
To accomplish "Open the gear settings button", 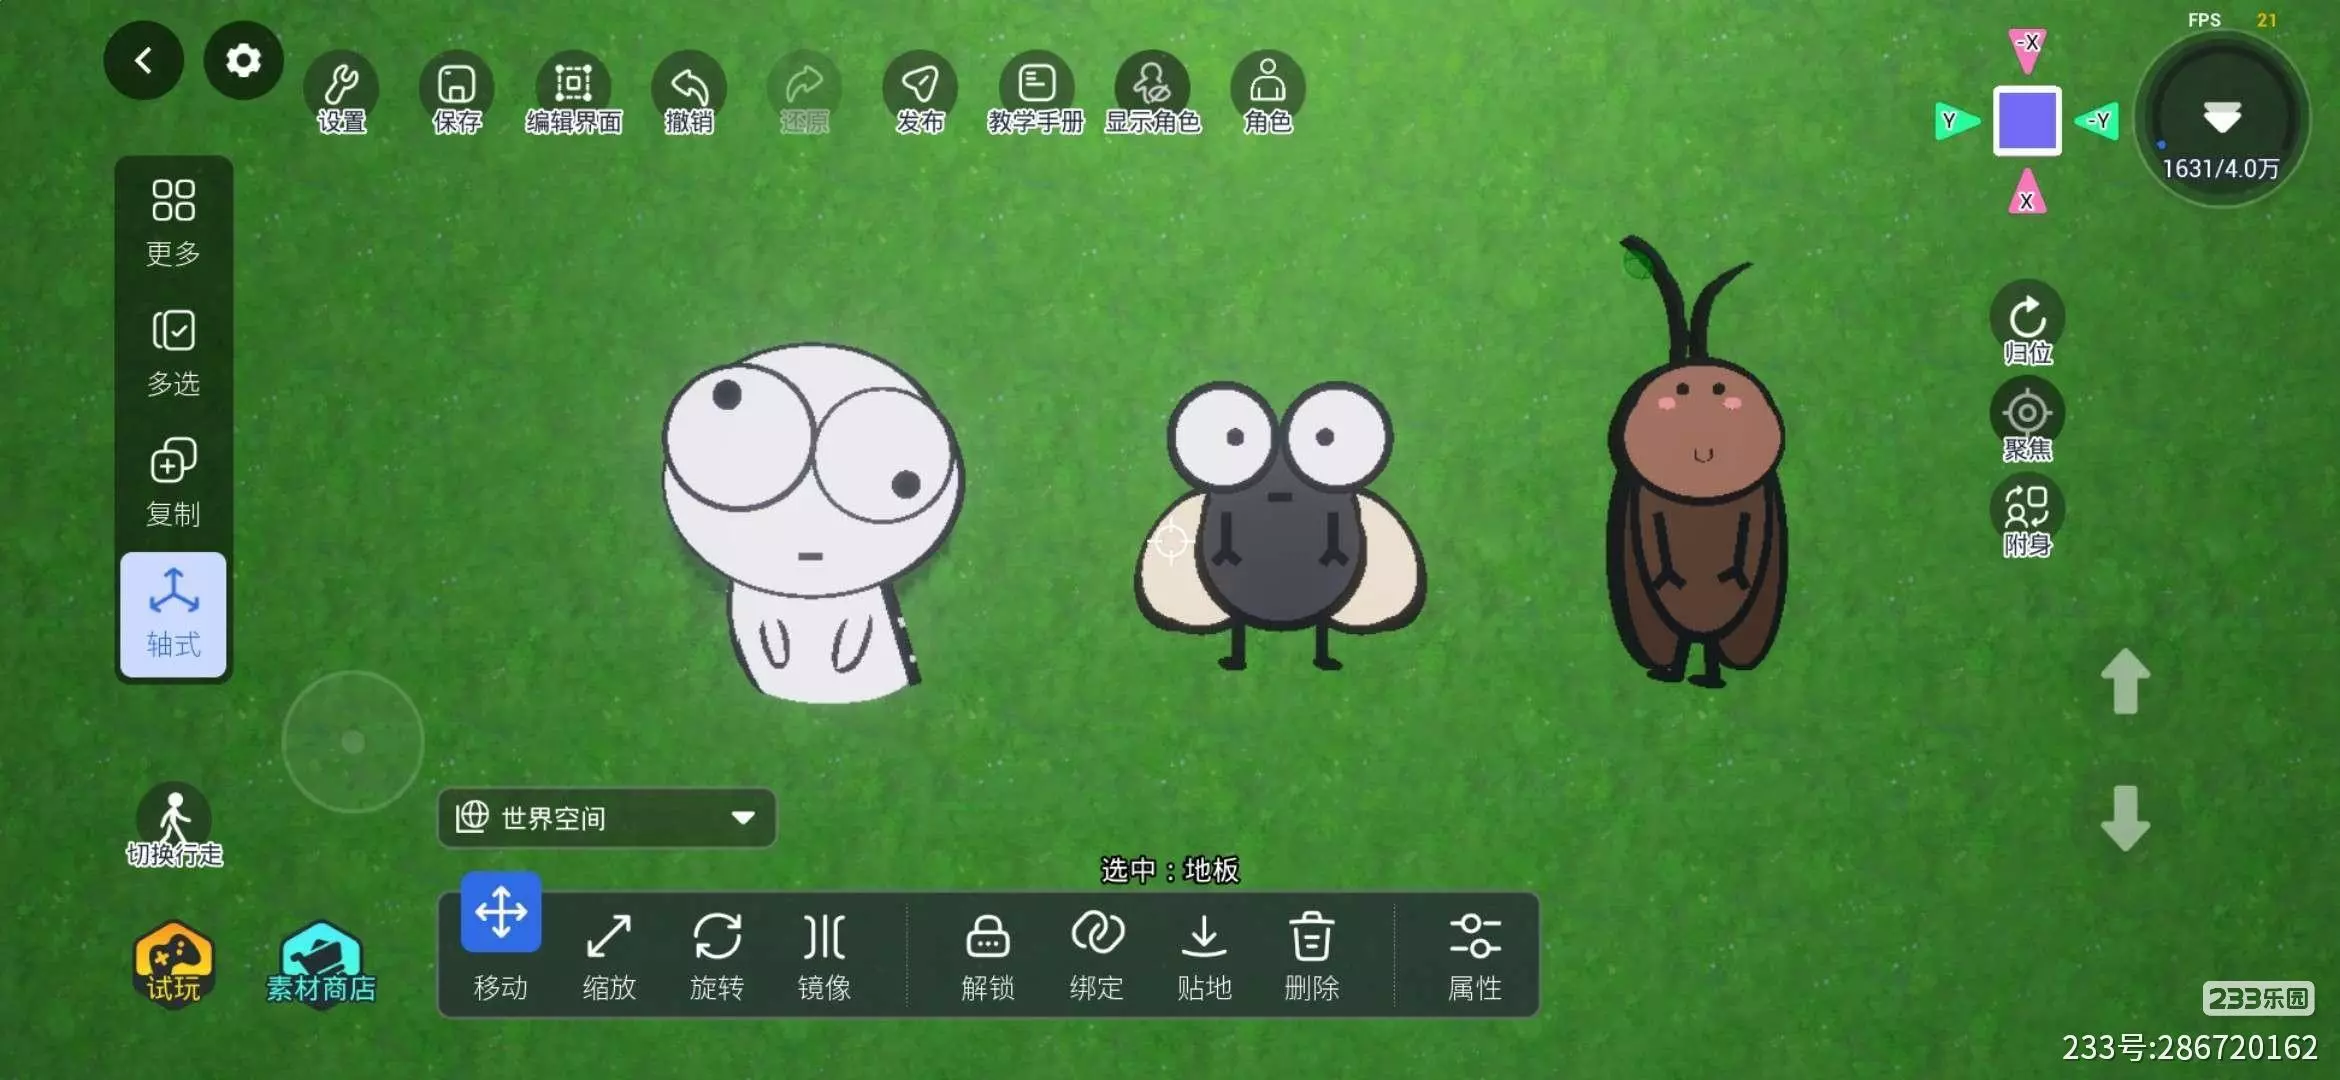I will pos(243,60).
